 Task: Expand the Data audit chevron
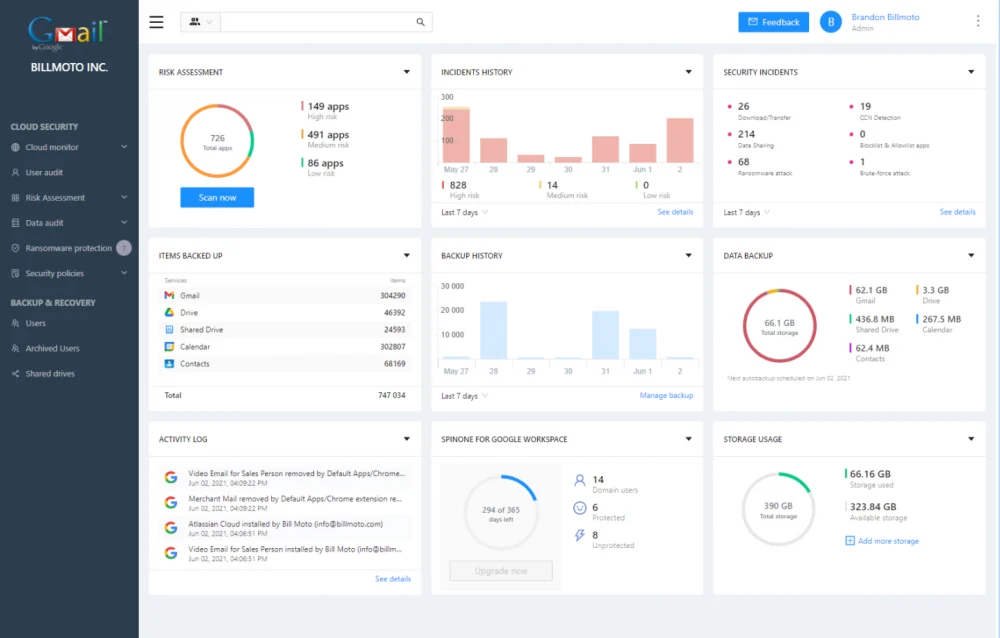(x=124, y=223)
